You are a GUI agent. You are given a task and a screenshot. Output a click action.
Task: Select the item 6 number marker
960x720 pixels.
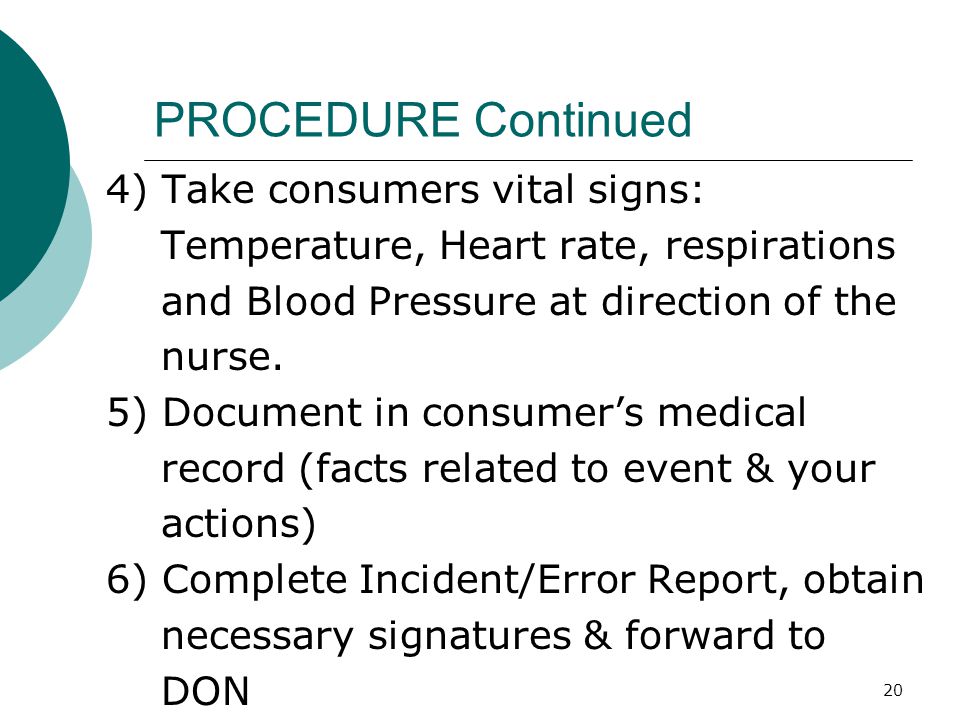click(127, 580)
